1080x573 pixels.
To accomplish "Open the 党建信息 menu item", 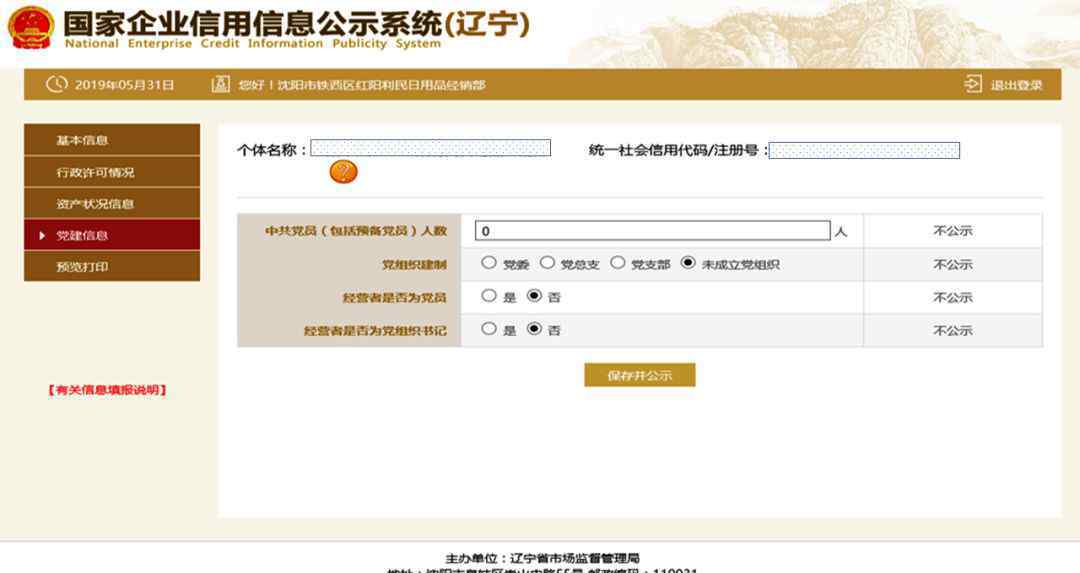I will pos(112,236).
